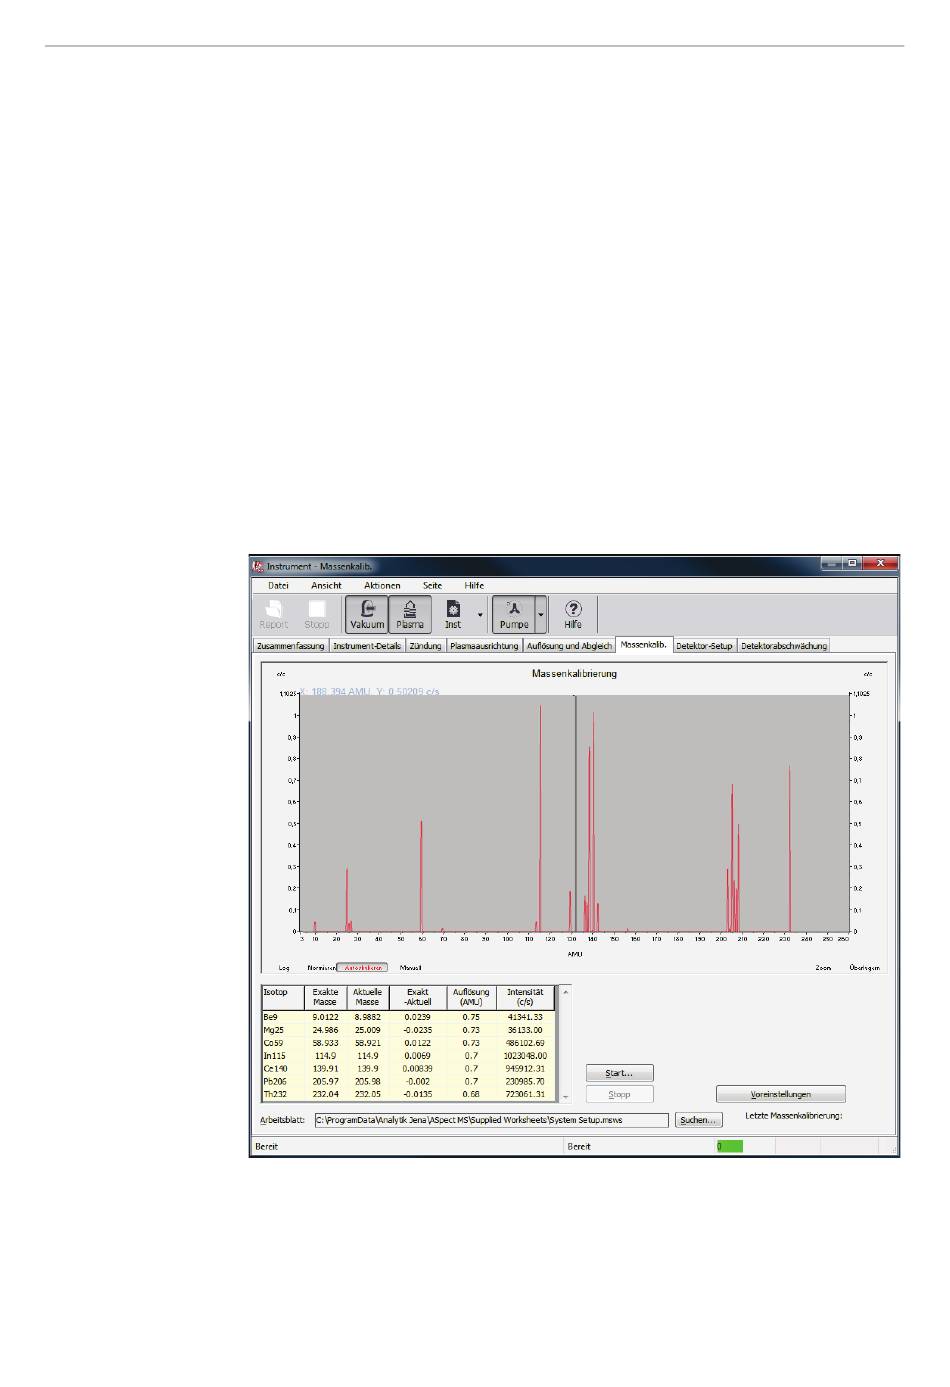950x1387 pixels.
Task: Open Voreinstellungen
Action: [781, 1094]
